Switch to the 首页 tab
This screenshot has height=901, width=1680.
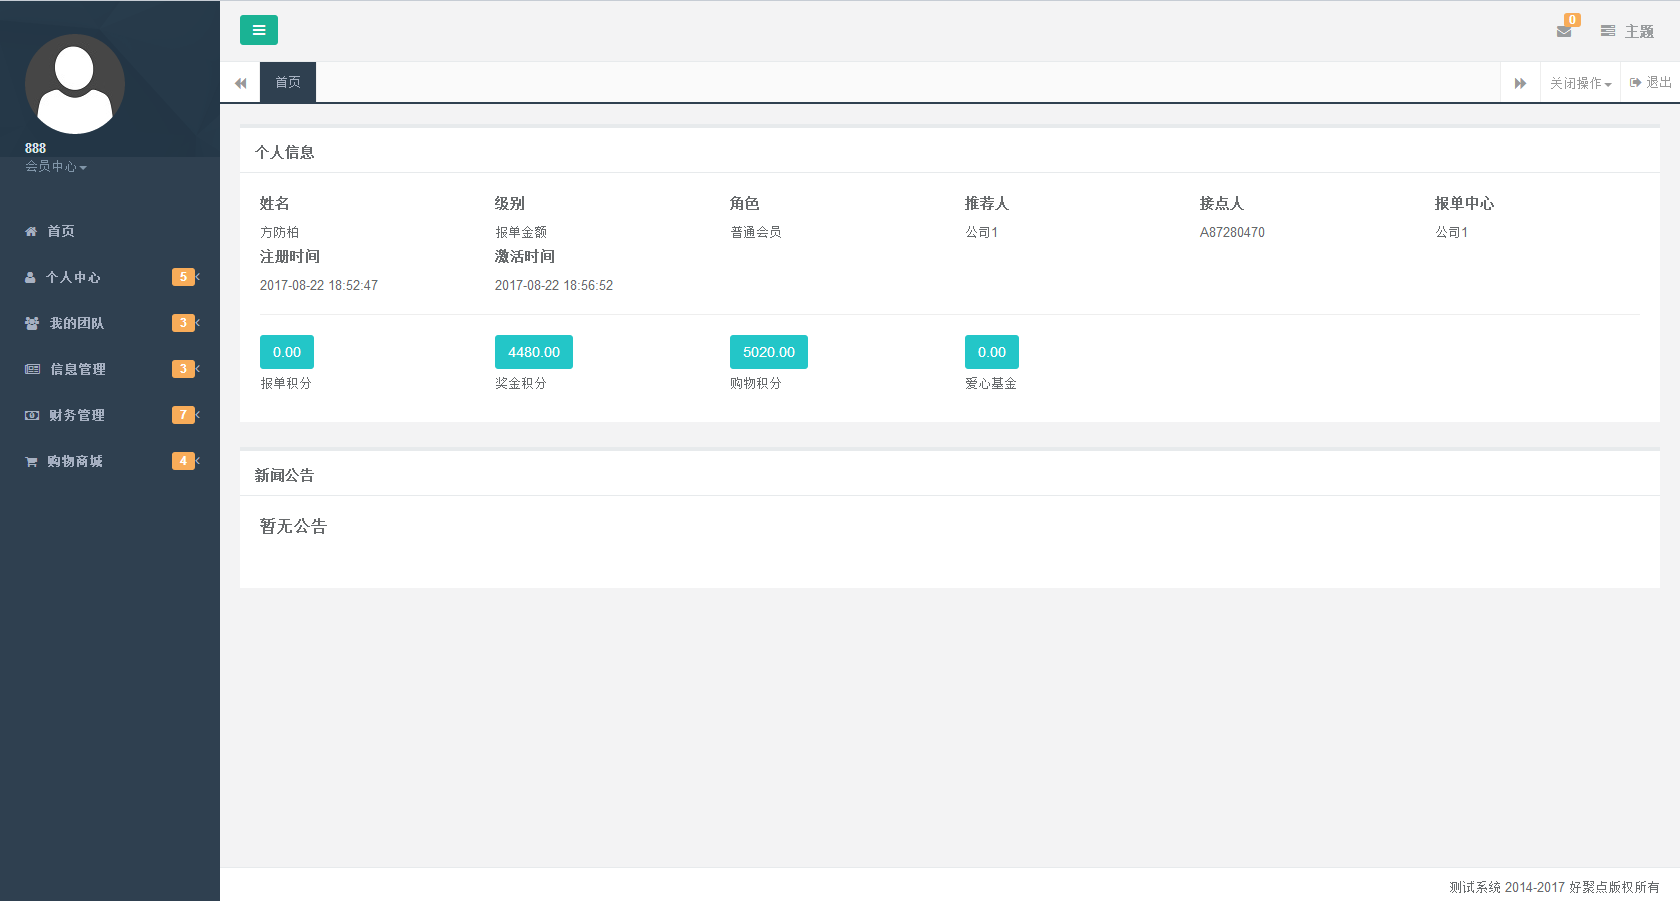[288, 82]
